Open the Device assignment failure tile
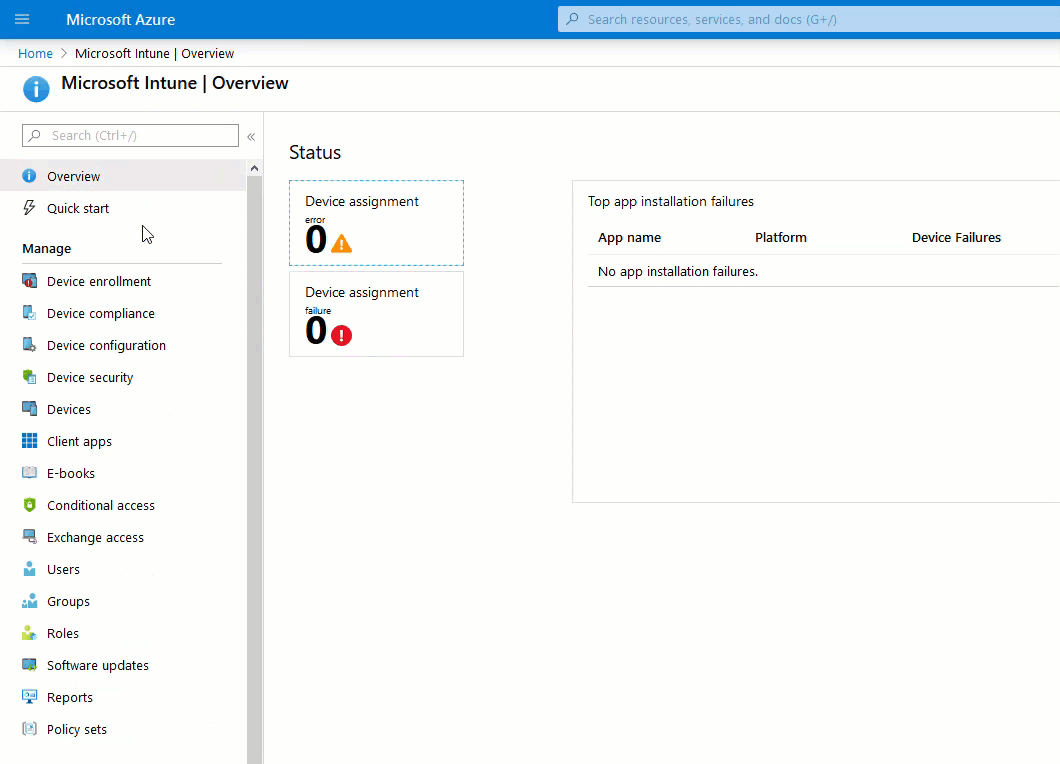1060x764 pixels. click(377, 314)
